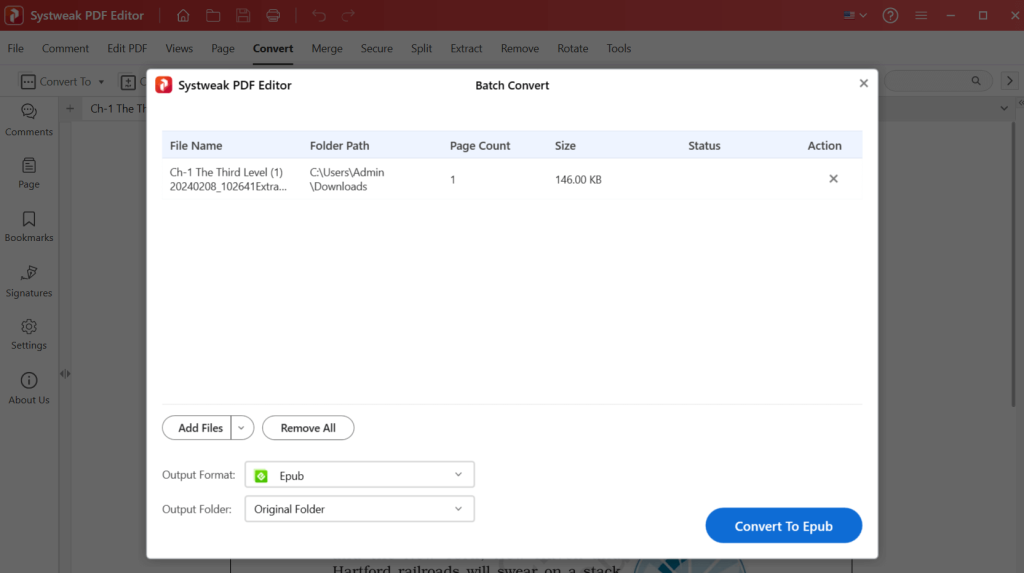1024x573 pixels.
Task: Open the Split menu
Action: point(421,48)
